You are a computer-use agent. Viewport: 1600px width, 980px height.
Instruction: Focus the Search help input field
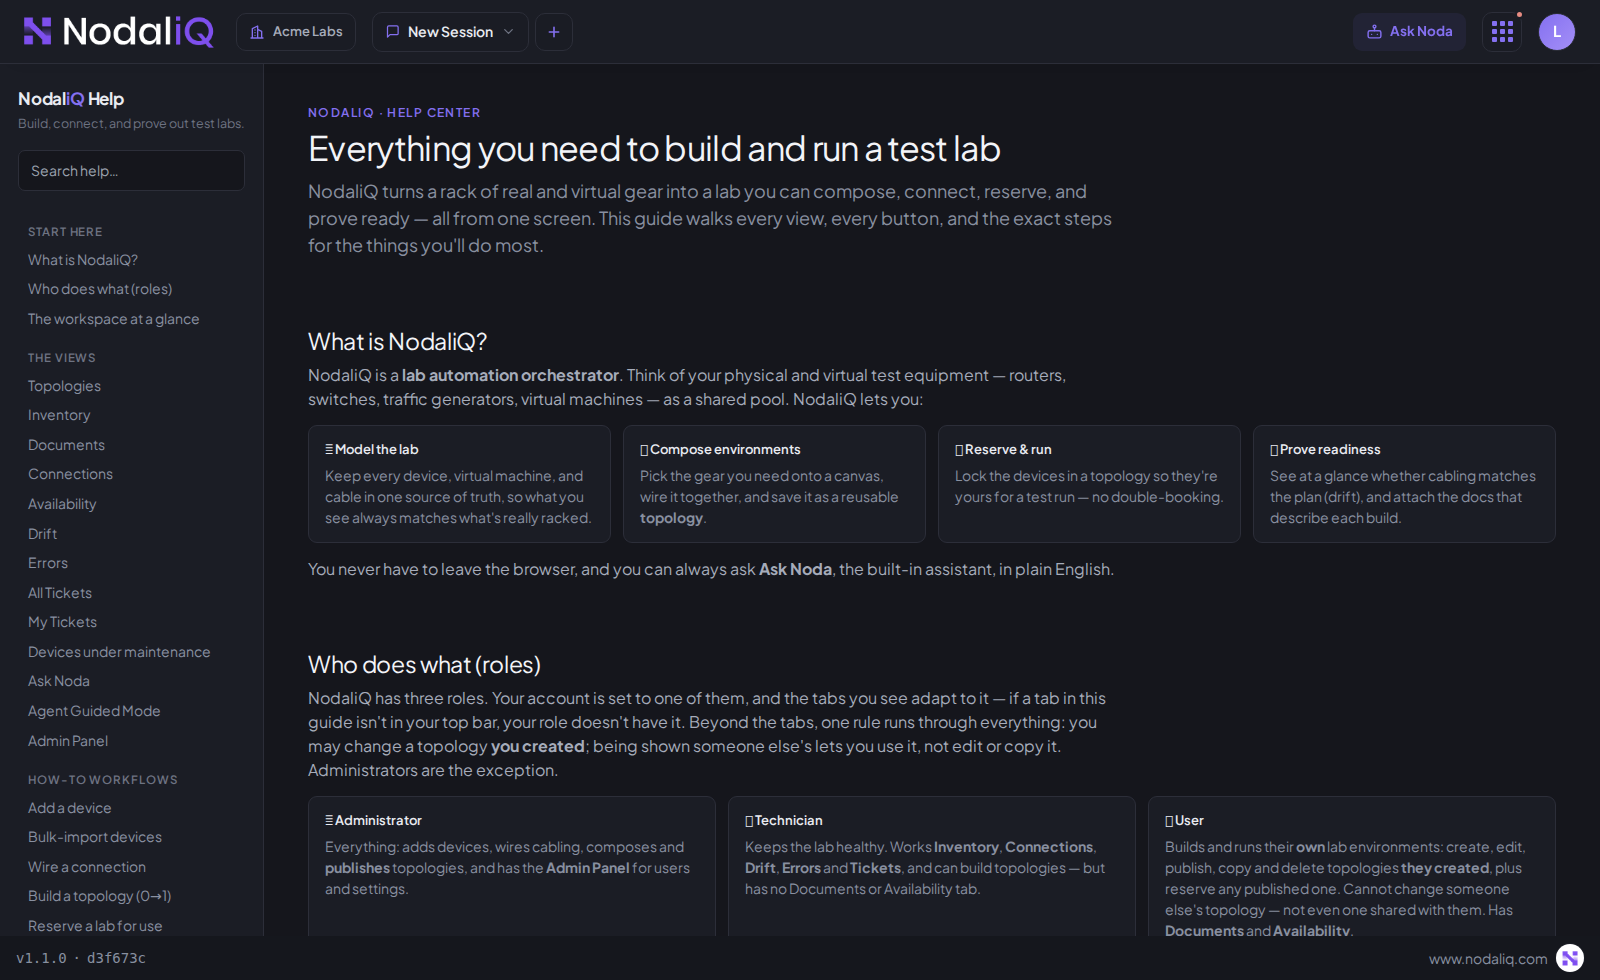[x=131, y=171]
